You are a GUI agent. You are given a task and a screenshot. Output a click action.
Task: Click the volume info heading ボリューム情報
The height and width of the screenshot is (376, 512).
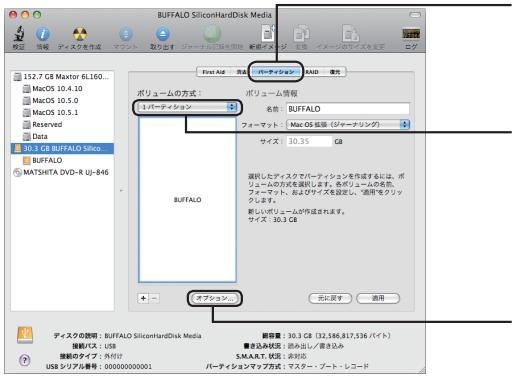click(271, 93)
